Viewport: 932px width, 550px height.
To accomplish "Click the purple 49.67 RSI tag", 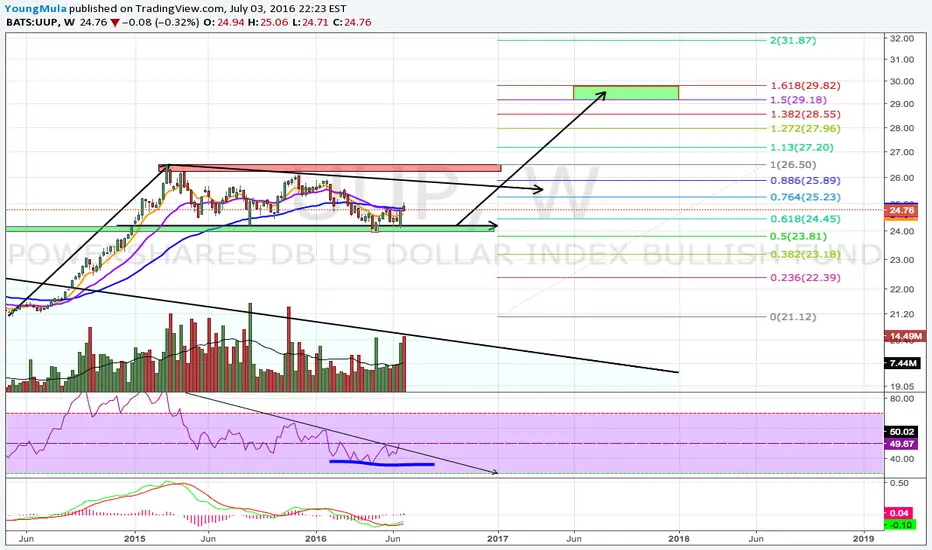I will (901, 444).
